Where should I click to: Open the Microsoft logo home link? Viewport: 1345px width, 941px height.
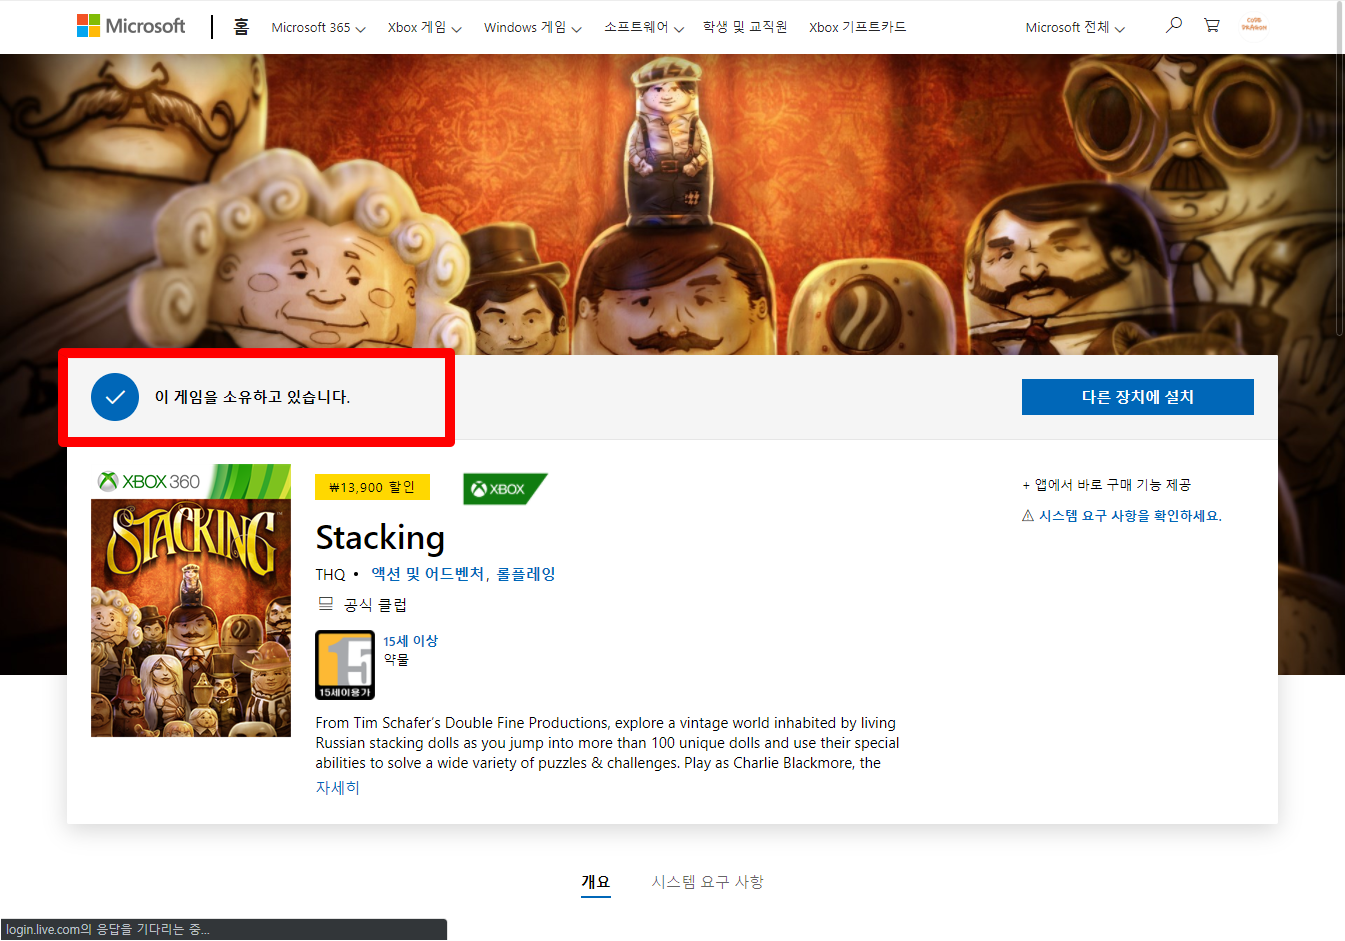point(131,26)
